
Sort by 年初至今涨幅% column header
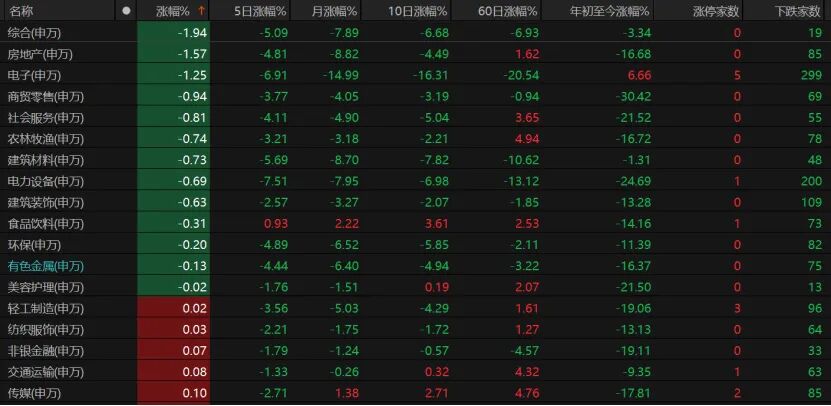pos(609,11)
